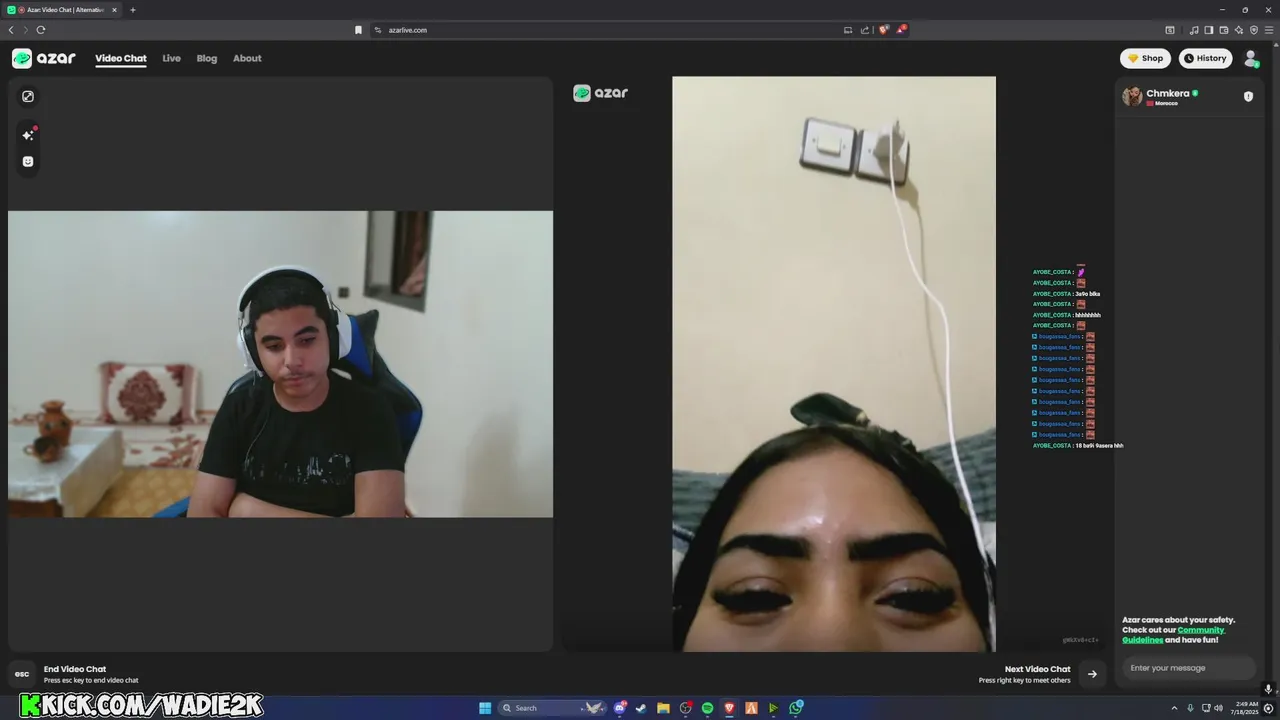1280x720 pixels.
Task: Open File Explorer from the taskbar
Action: point(663,708)
